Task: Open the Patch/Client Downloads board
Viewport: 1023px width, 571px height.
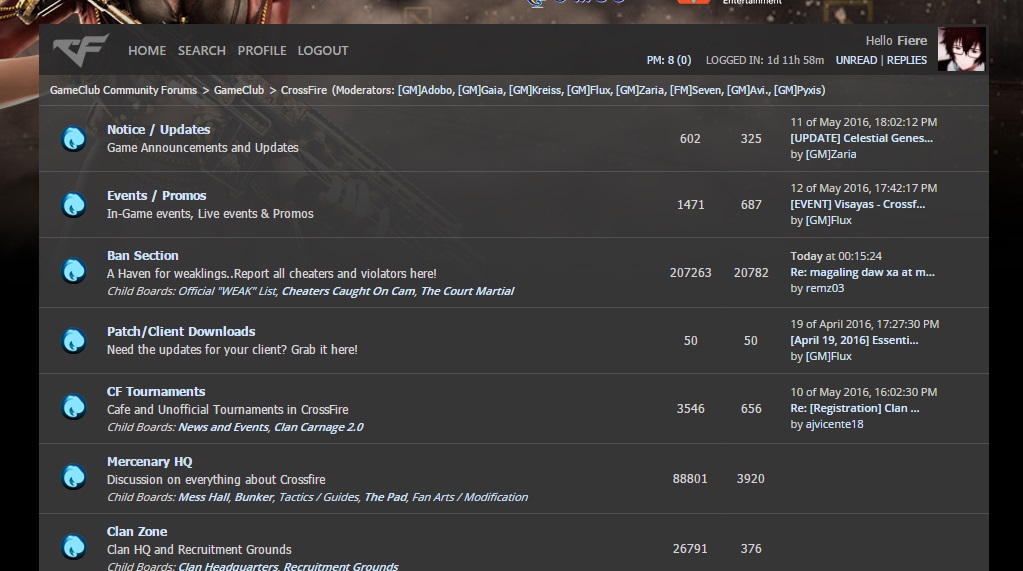Action: click(x=181, y=332)
